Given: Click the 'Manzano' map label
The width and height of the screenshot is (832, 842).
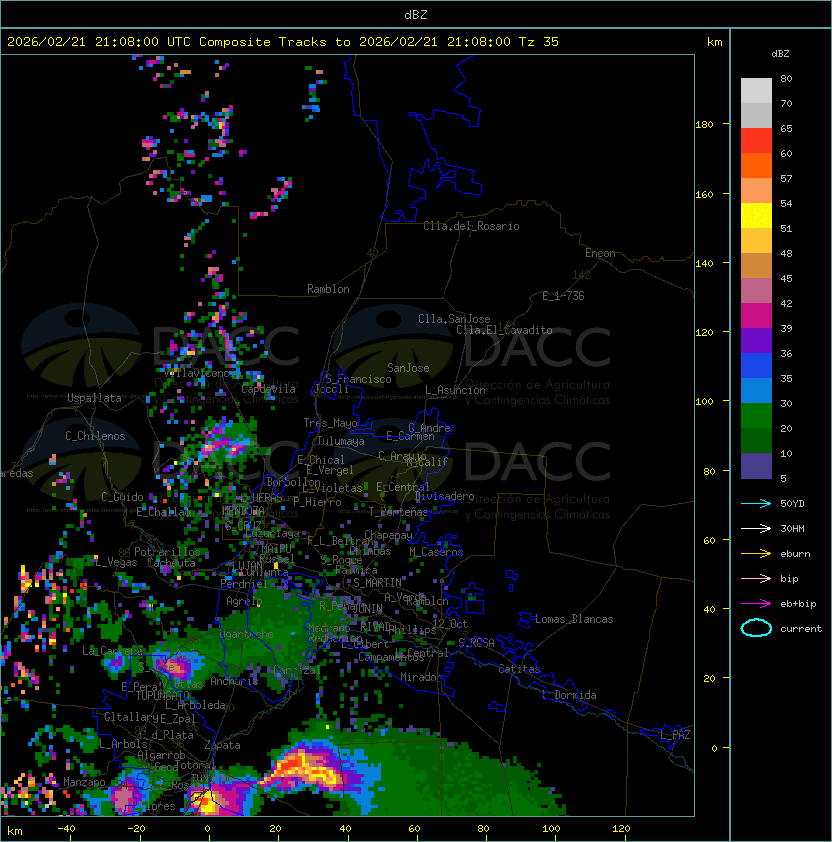Looking at the screenshot, I should coord(84,782).
